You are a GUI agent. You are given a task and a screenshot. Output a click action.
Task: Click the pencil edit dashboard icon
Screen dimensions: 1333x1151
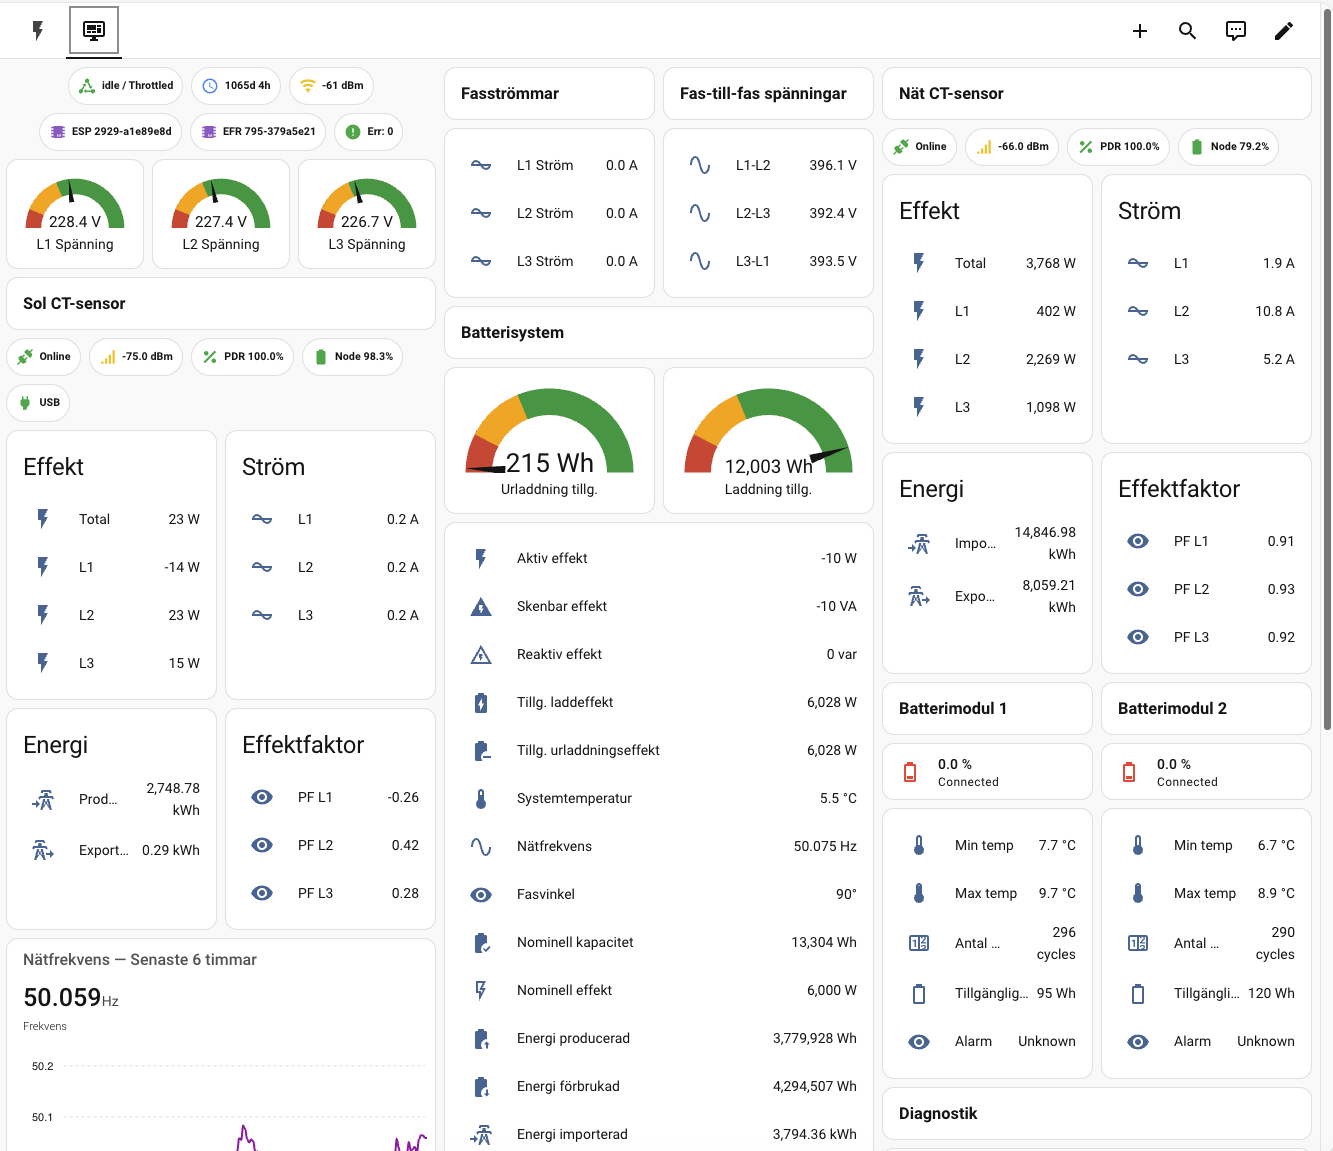coord(1284,31)
